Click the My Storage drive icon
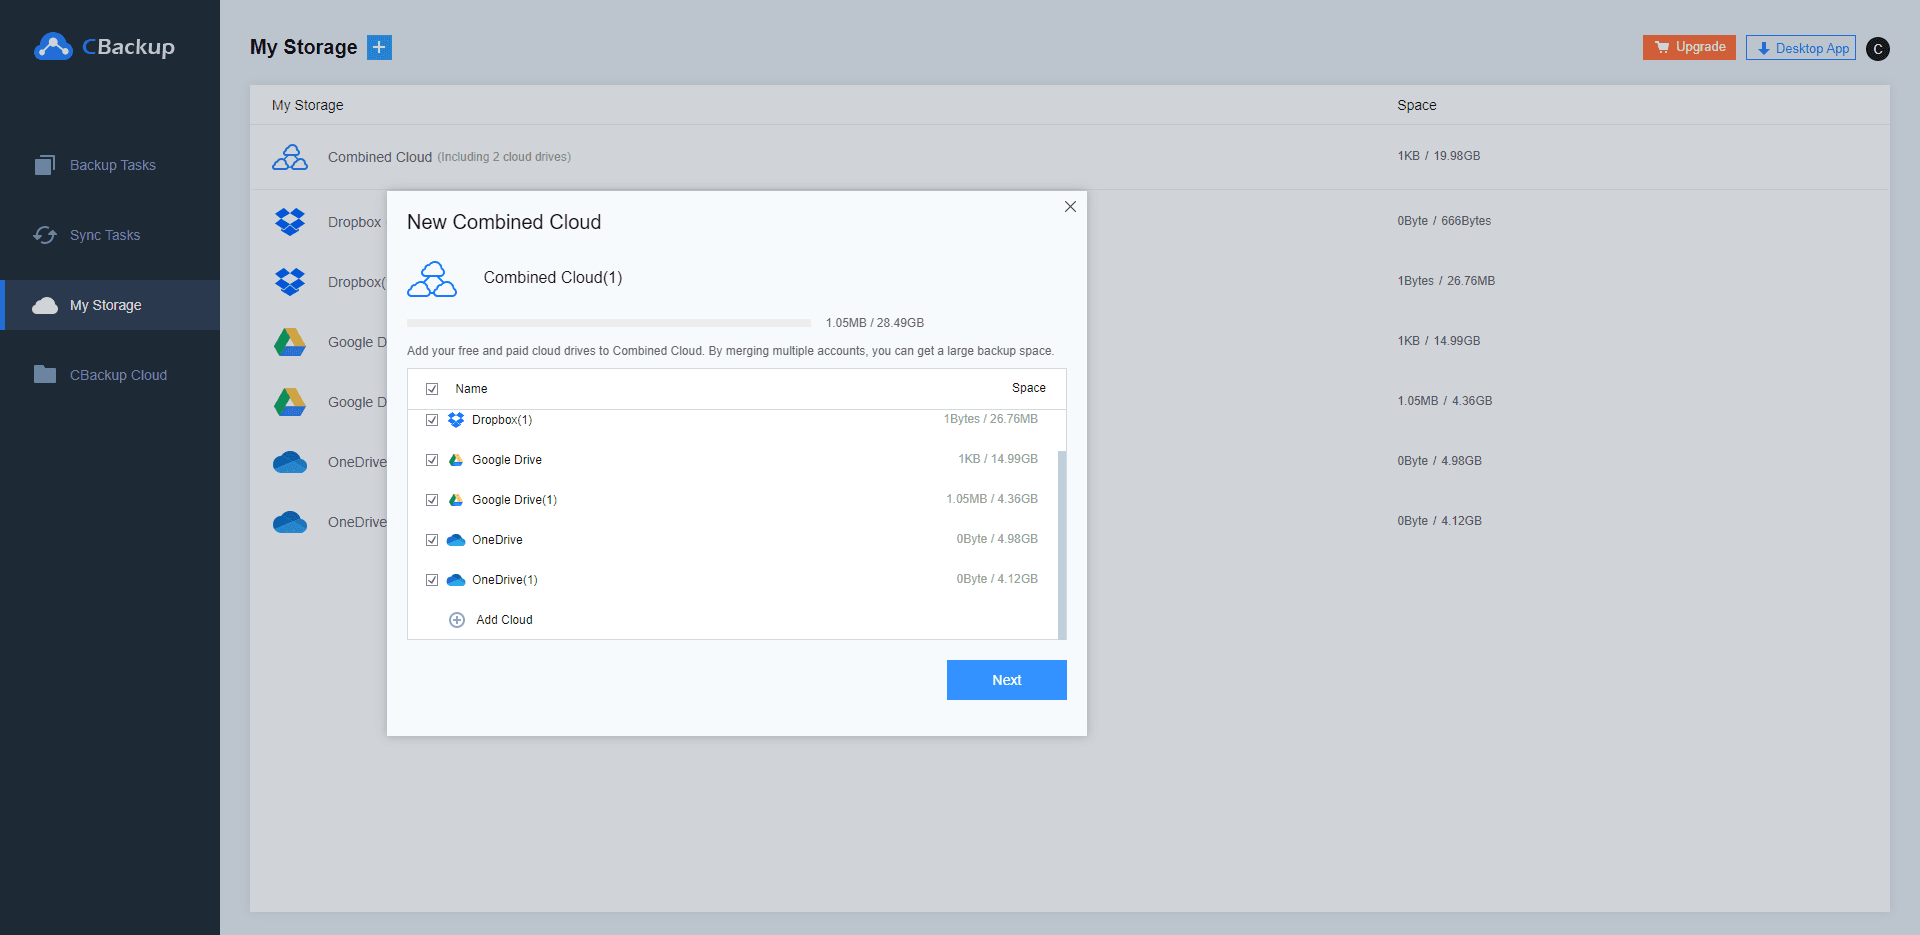Image resolution: width=1920 pixels, height=935 pixels. tap(44, 304)
